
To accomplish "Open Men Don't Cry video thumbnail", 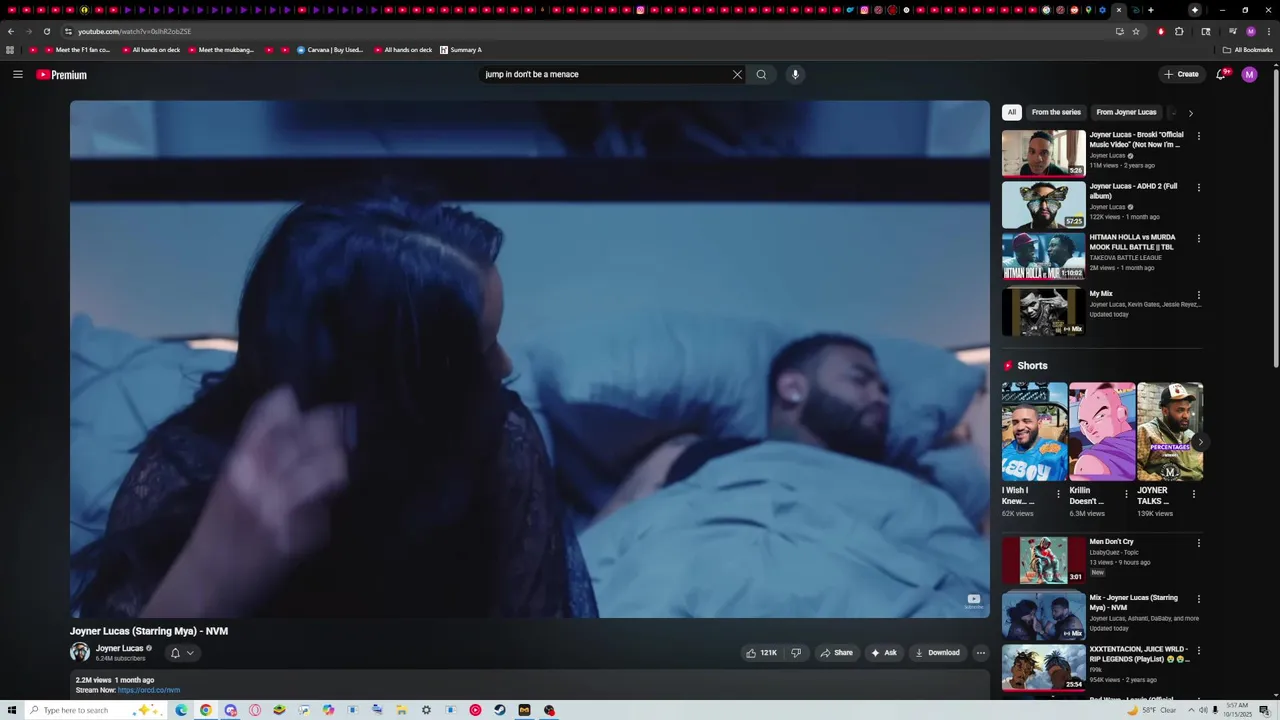I will pyautogui.click(x=1043, y=560).
